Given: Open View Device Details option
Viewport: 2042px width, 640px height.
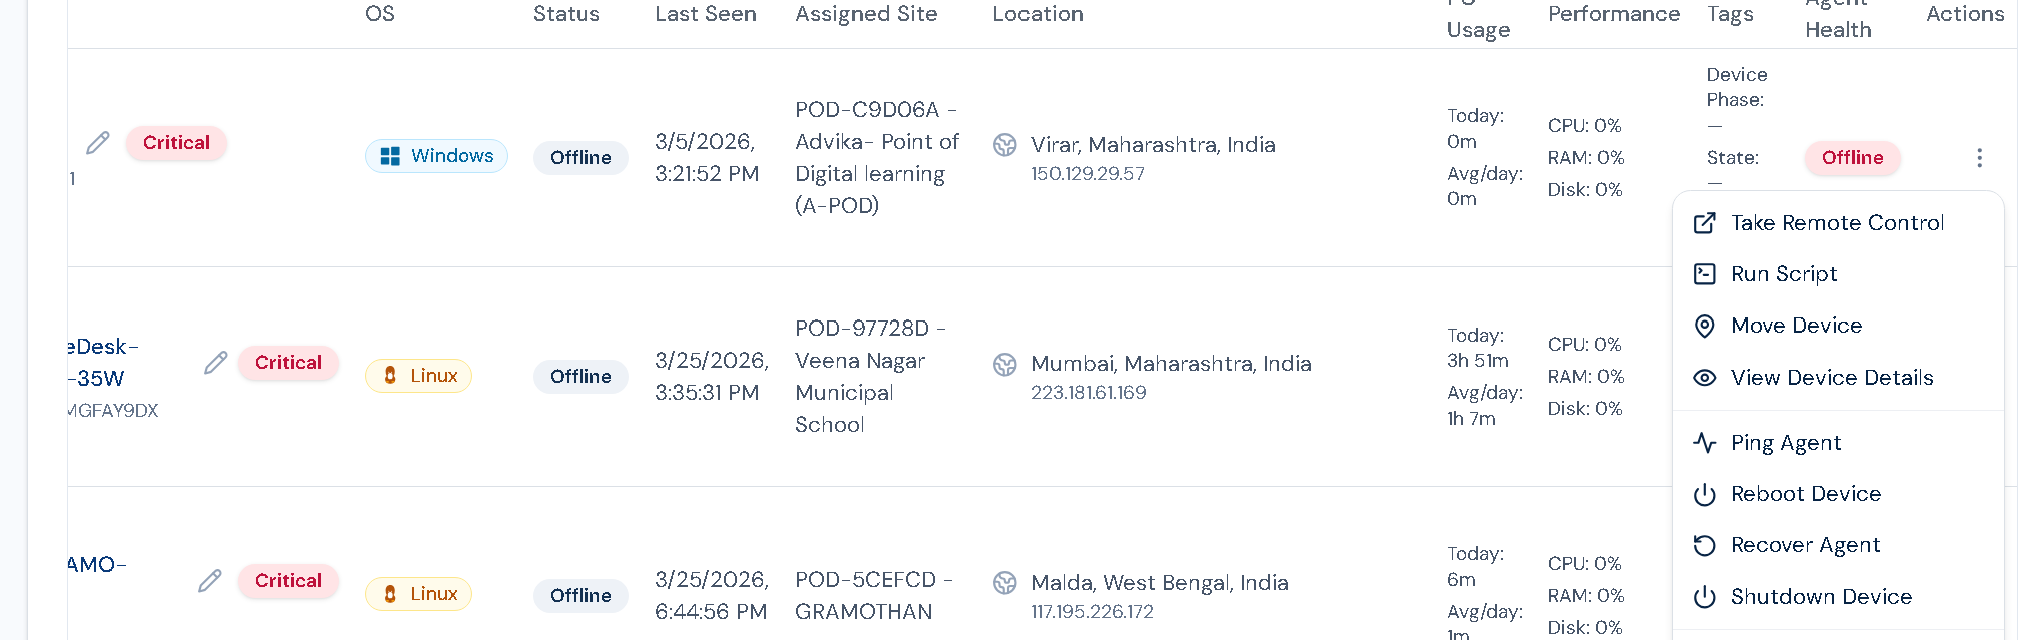Looking at the screenshot, I should (1832, 378).
